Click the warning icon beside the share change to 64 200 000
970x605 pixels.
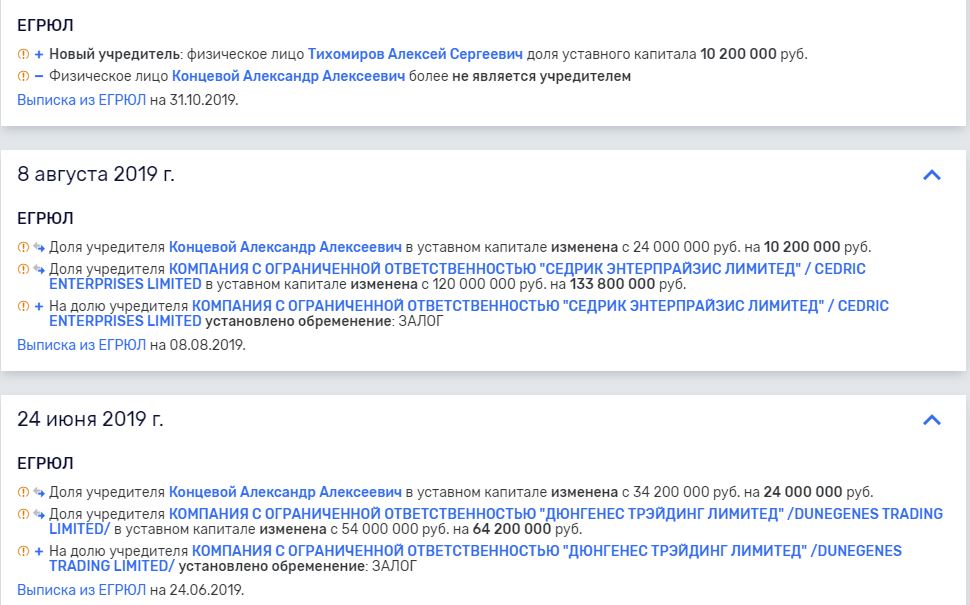point(23,514)
